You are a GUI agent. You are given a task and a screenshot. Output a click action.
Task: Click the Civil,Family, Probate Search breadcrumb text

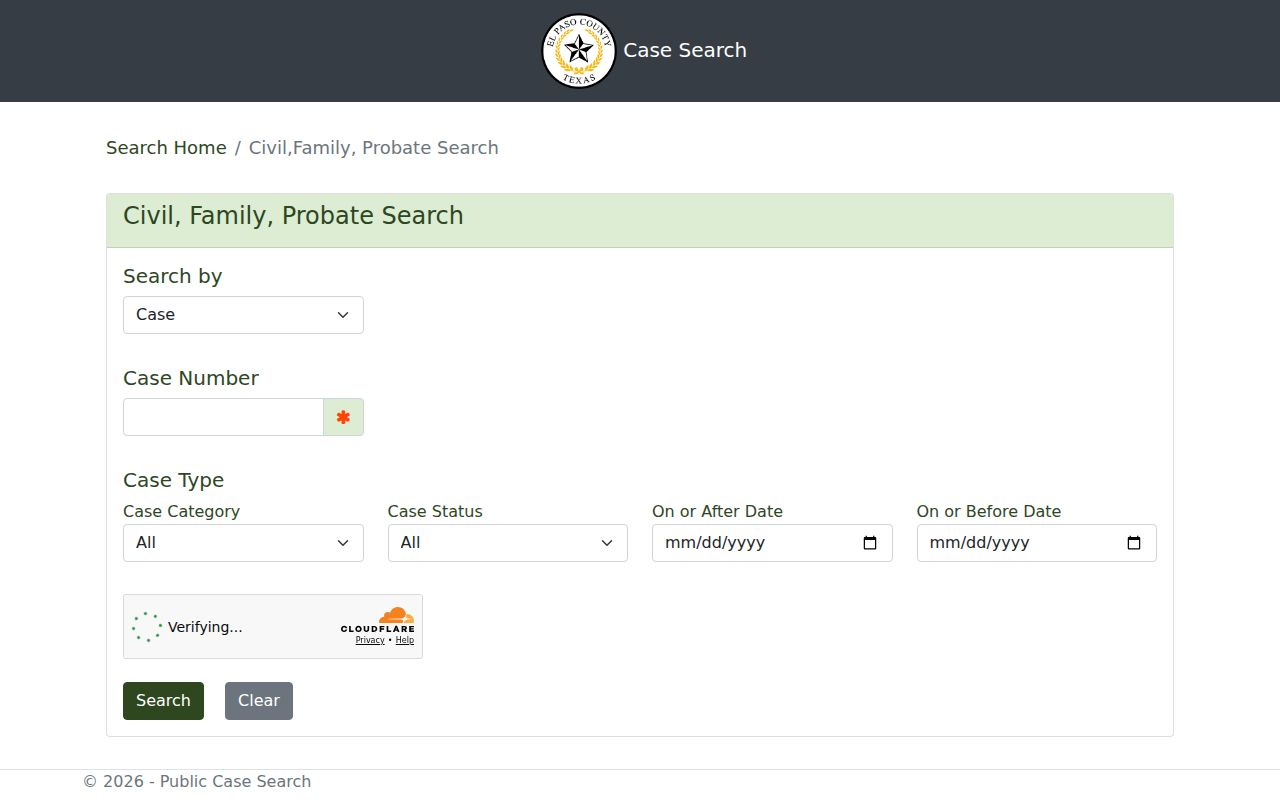pos(373,148)
